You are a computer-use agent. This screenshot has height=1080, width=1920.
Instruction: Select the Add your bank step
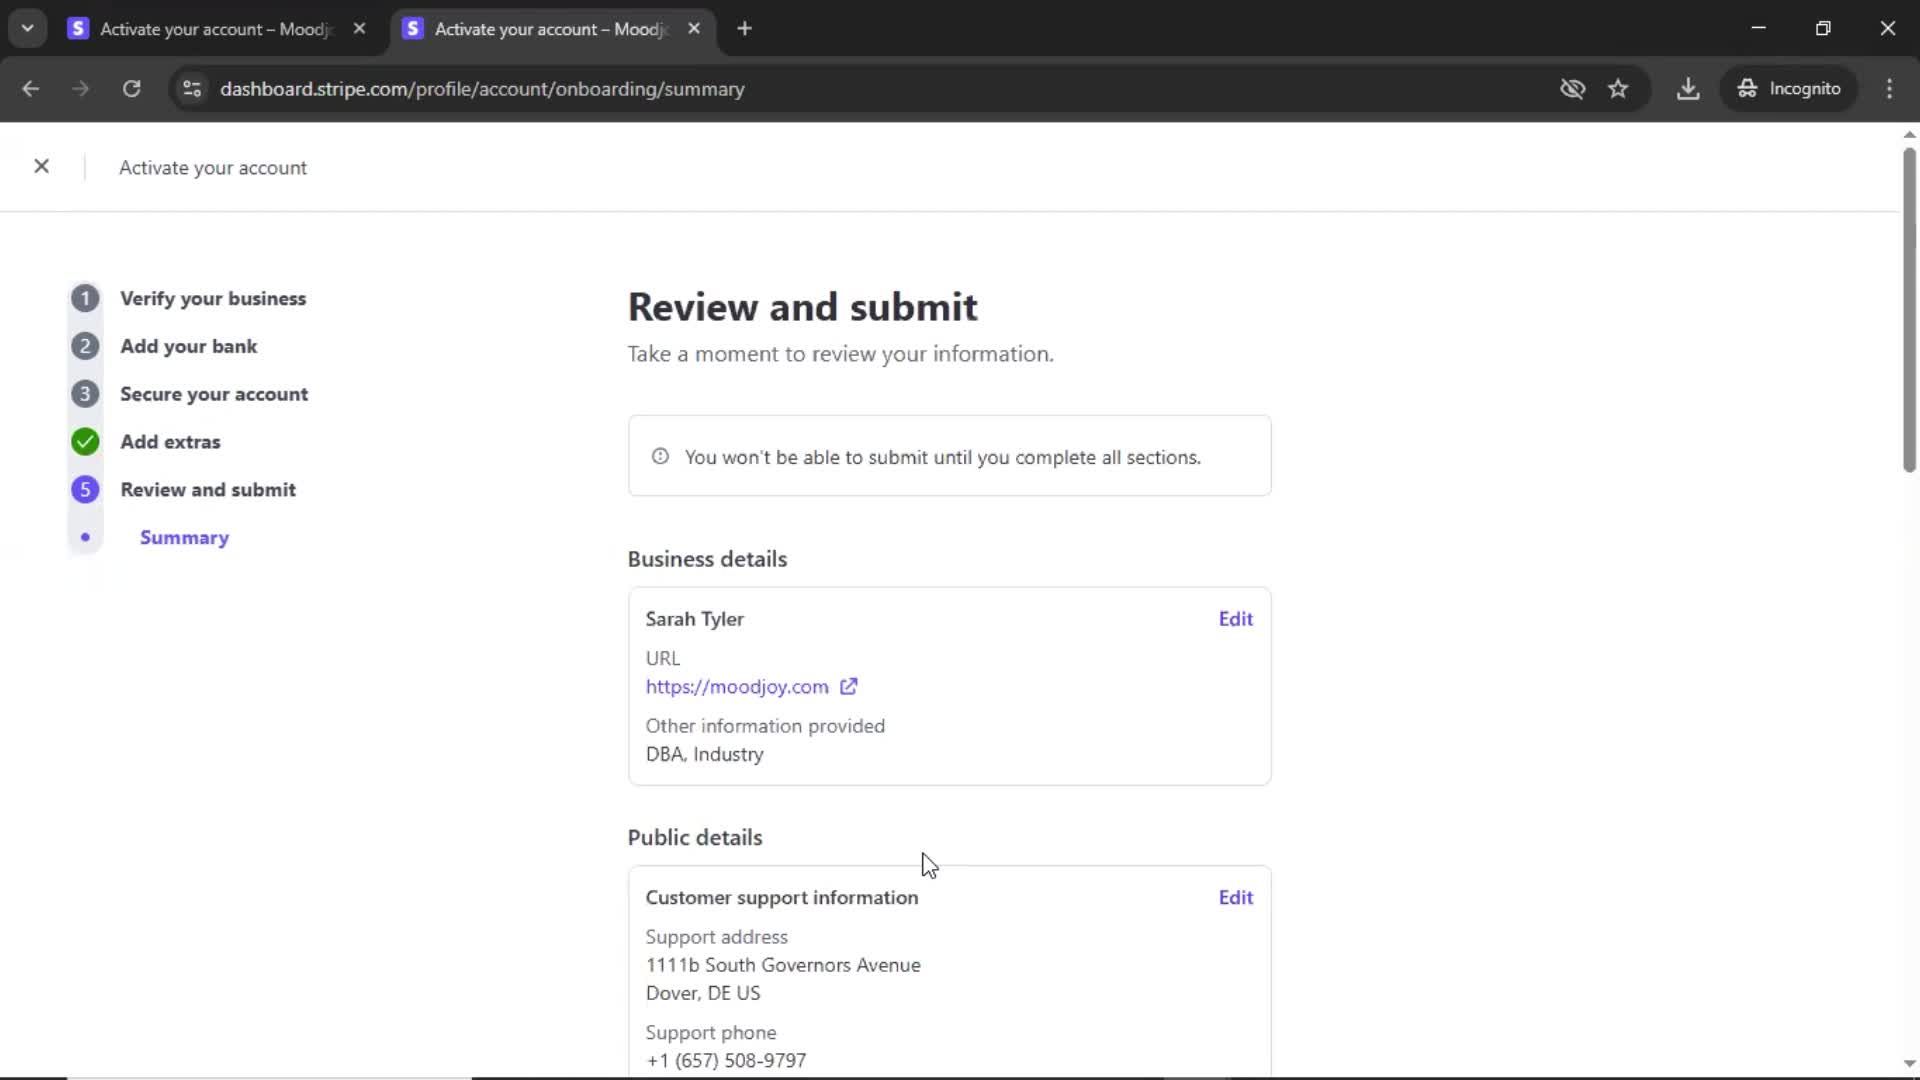[188, 346]
